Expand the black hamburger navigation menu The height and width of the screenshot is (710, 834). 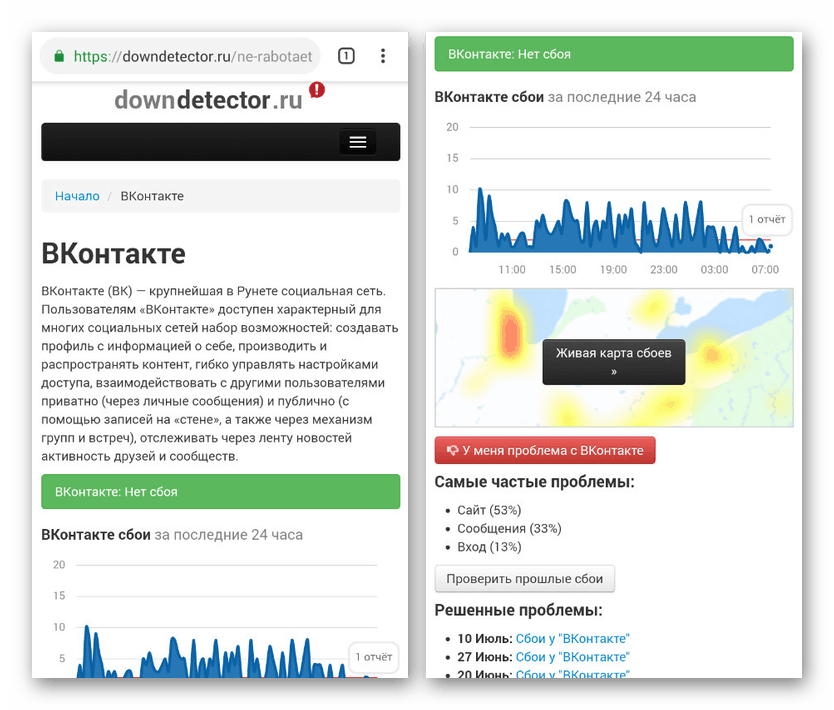point(358,141)
